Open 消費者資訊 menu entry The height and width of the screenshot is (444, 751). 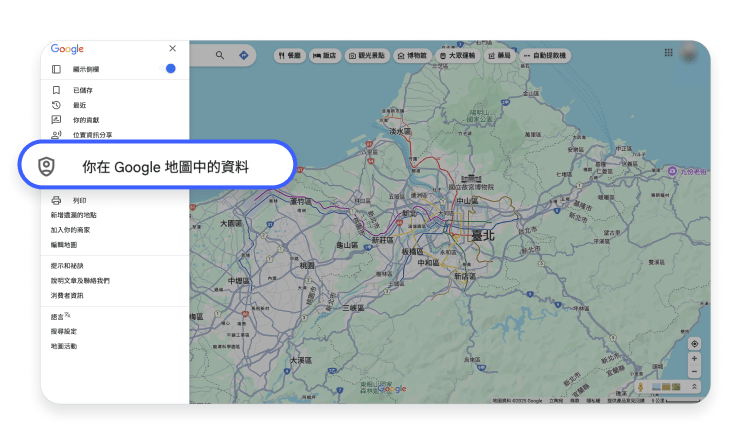click(x=67, y=296)
